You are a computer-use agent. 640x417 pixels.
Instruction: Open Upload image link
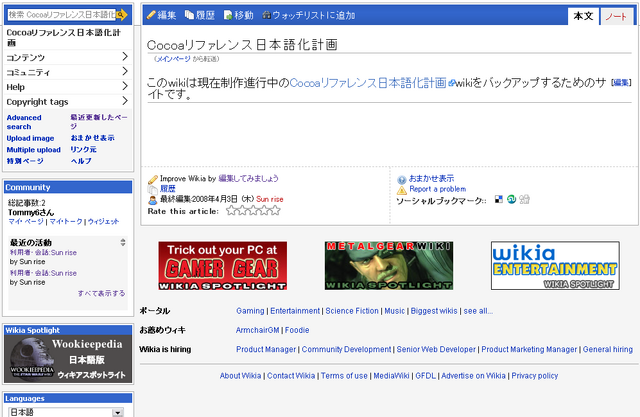[x=30, y=138]
